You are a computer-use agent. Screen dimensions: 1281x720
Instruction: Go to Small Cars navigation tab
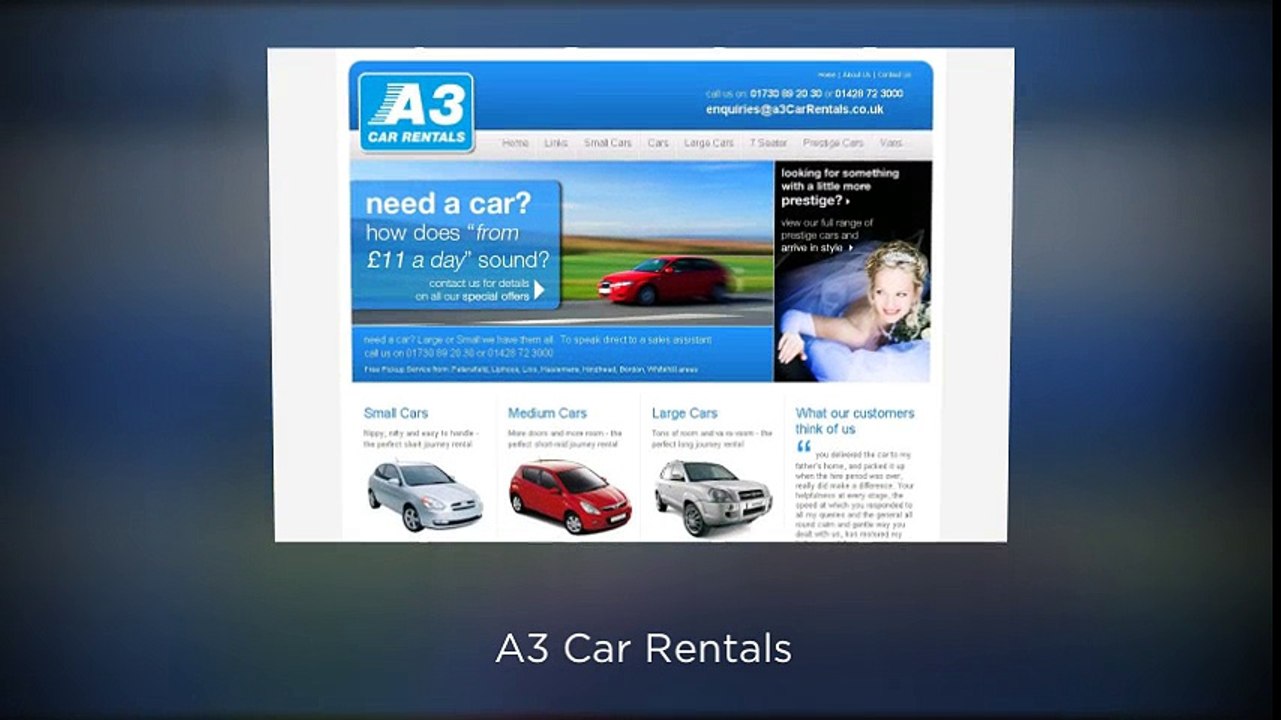click(608, 143)
